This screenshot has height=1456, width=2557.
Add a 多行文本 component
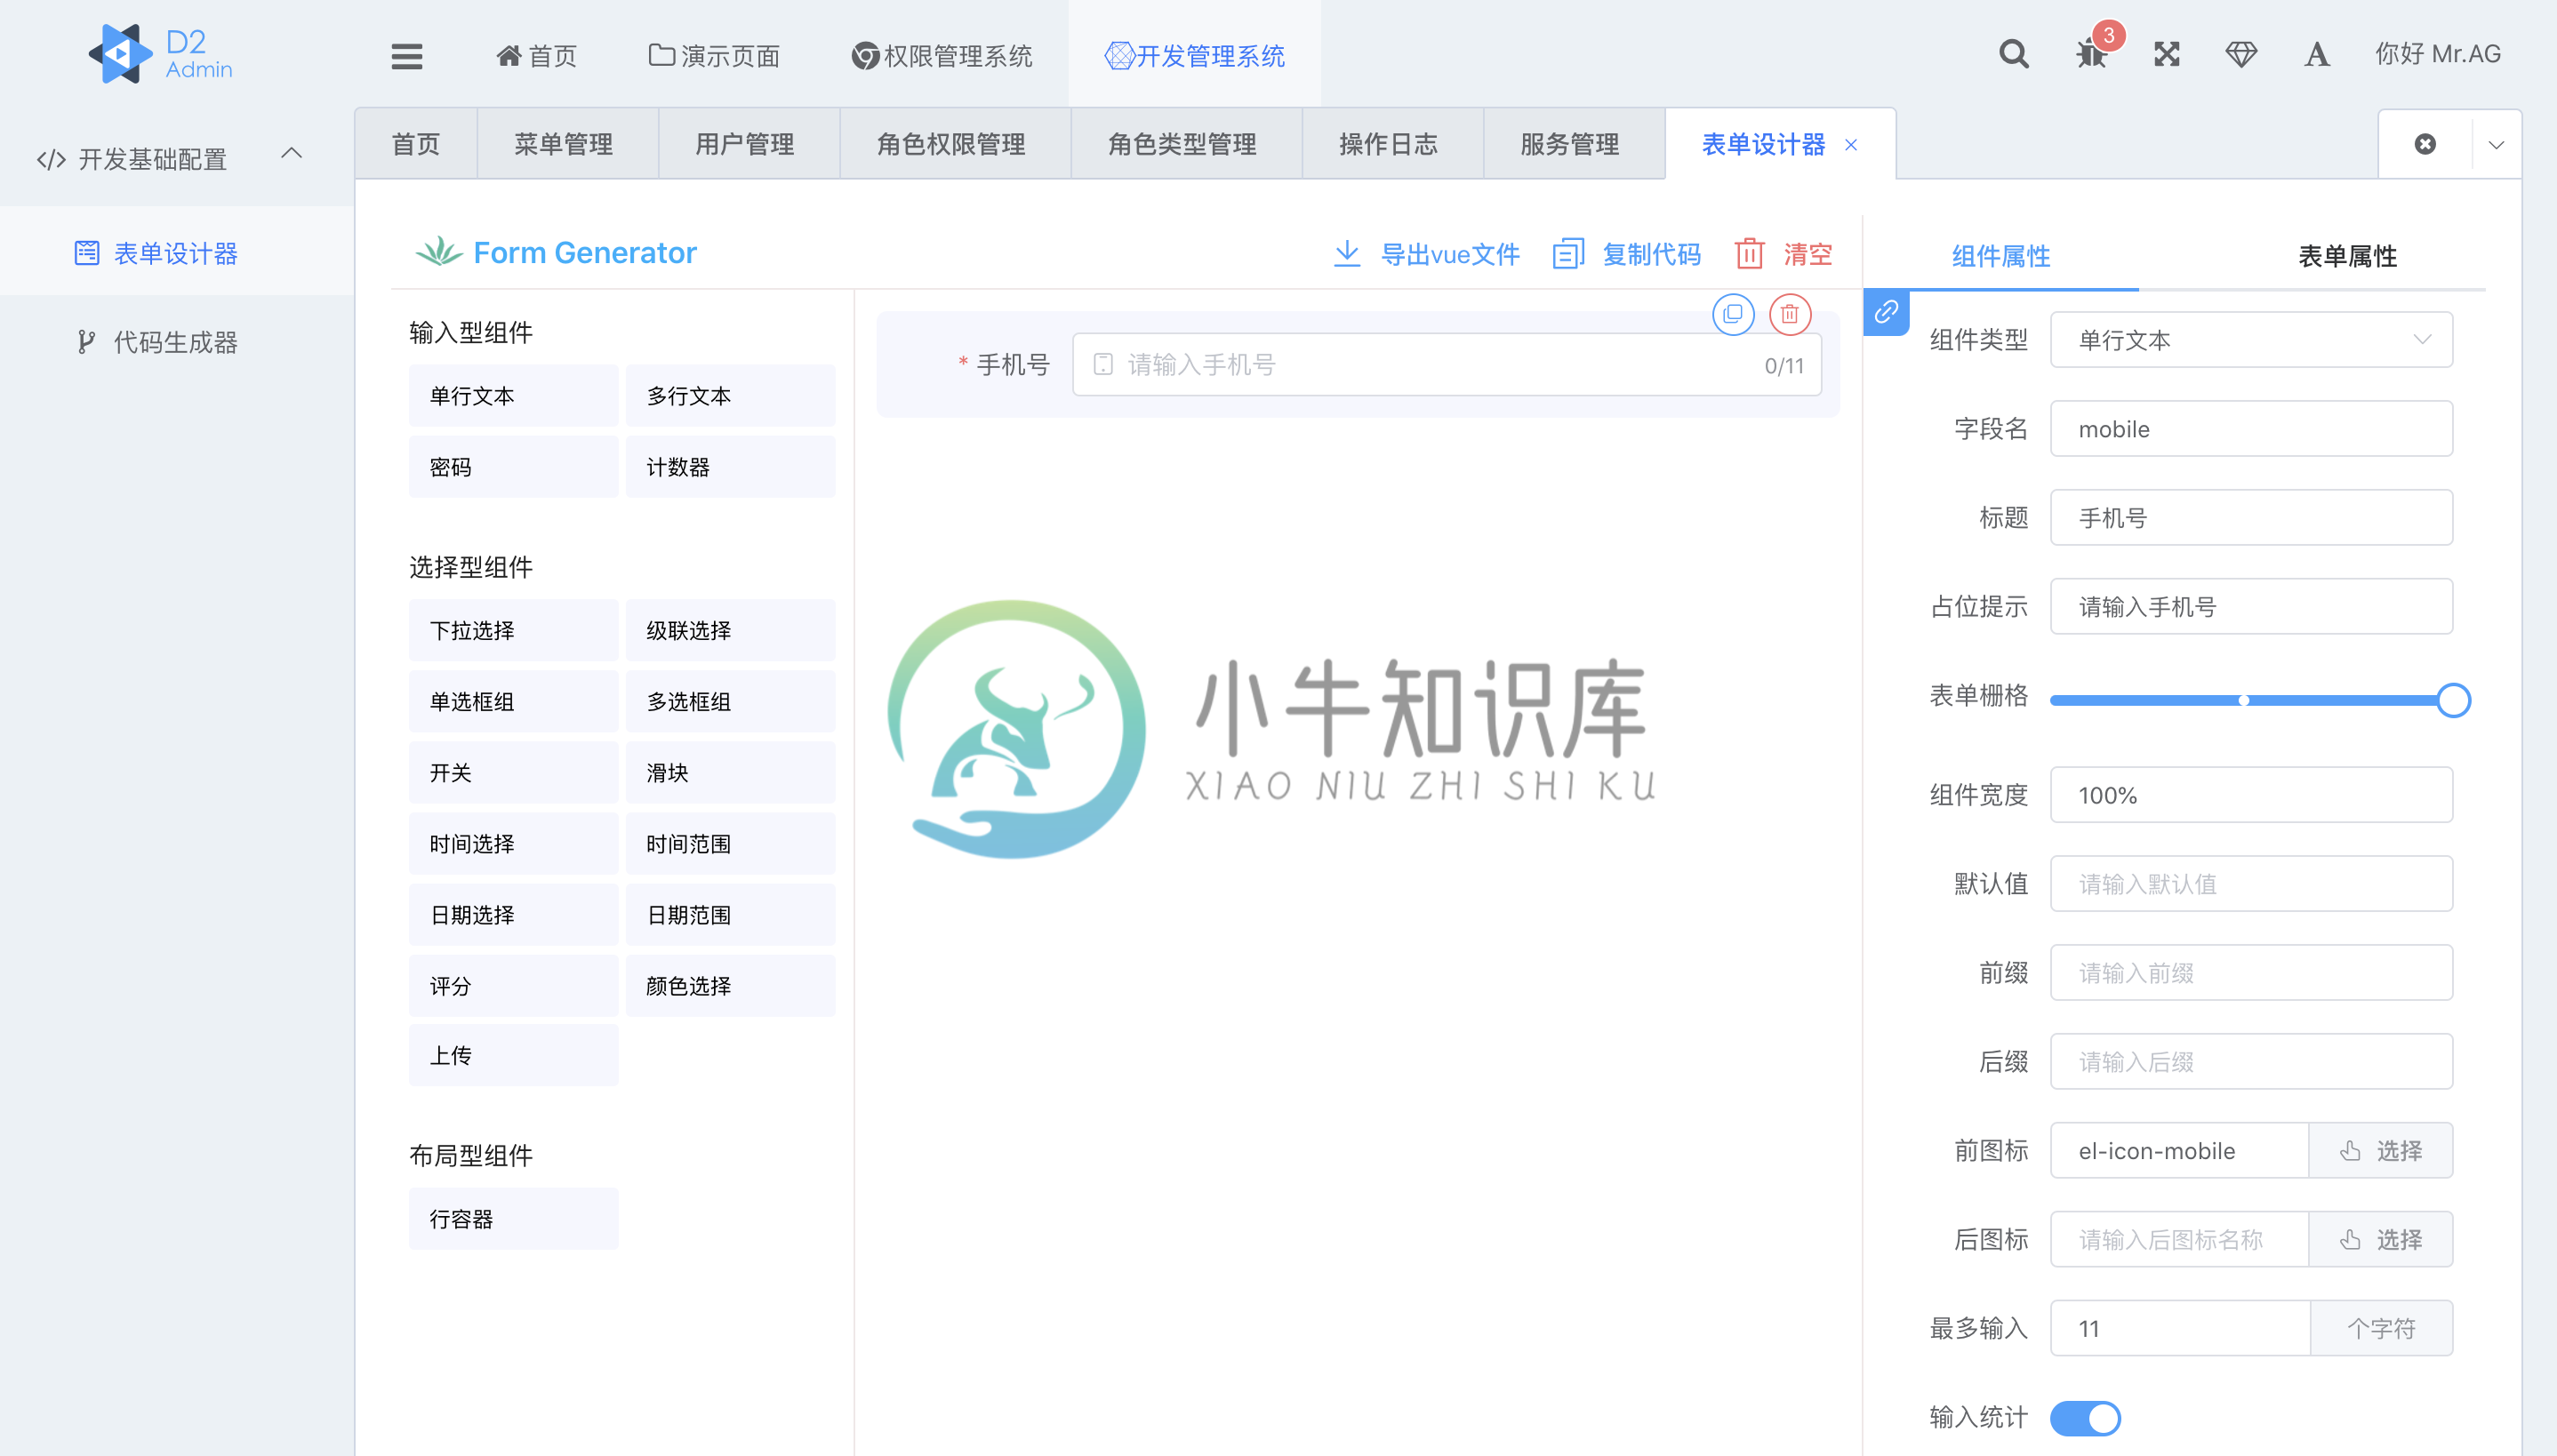pos(730,396)
